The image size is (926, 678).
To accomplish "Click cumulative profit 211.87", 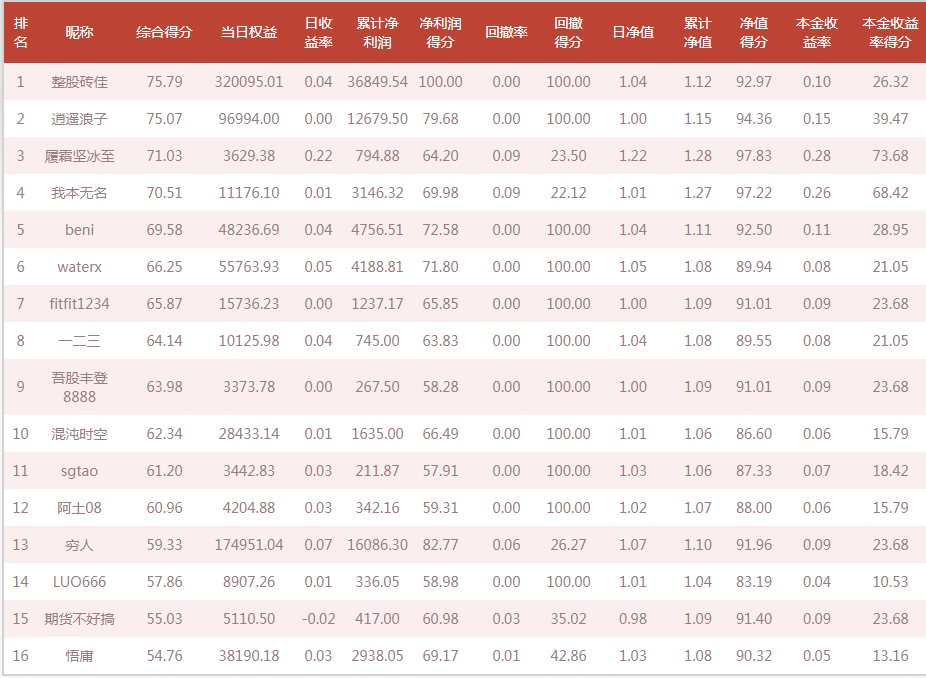I will coord(377,471).
